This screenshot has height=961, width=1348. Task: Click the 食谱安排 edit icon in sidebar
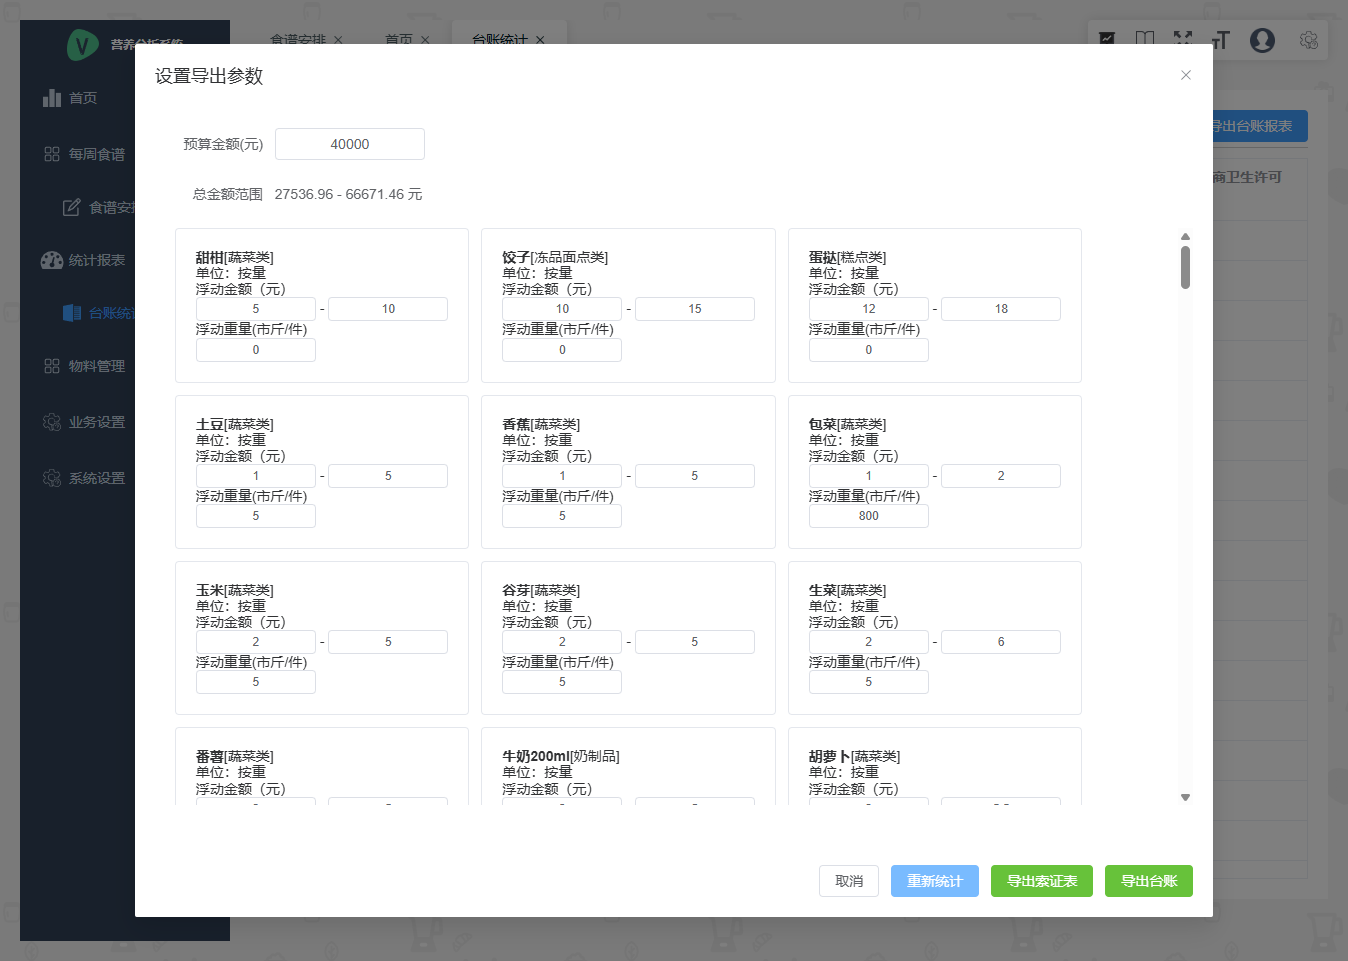coord(72,207)
